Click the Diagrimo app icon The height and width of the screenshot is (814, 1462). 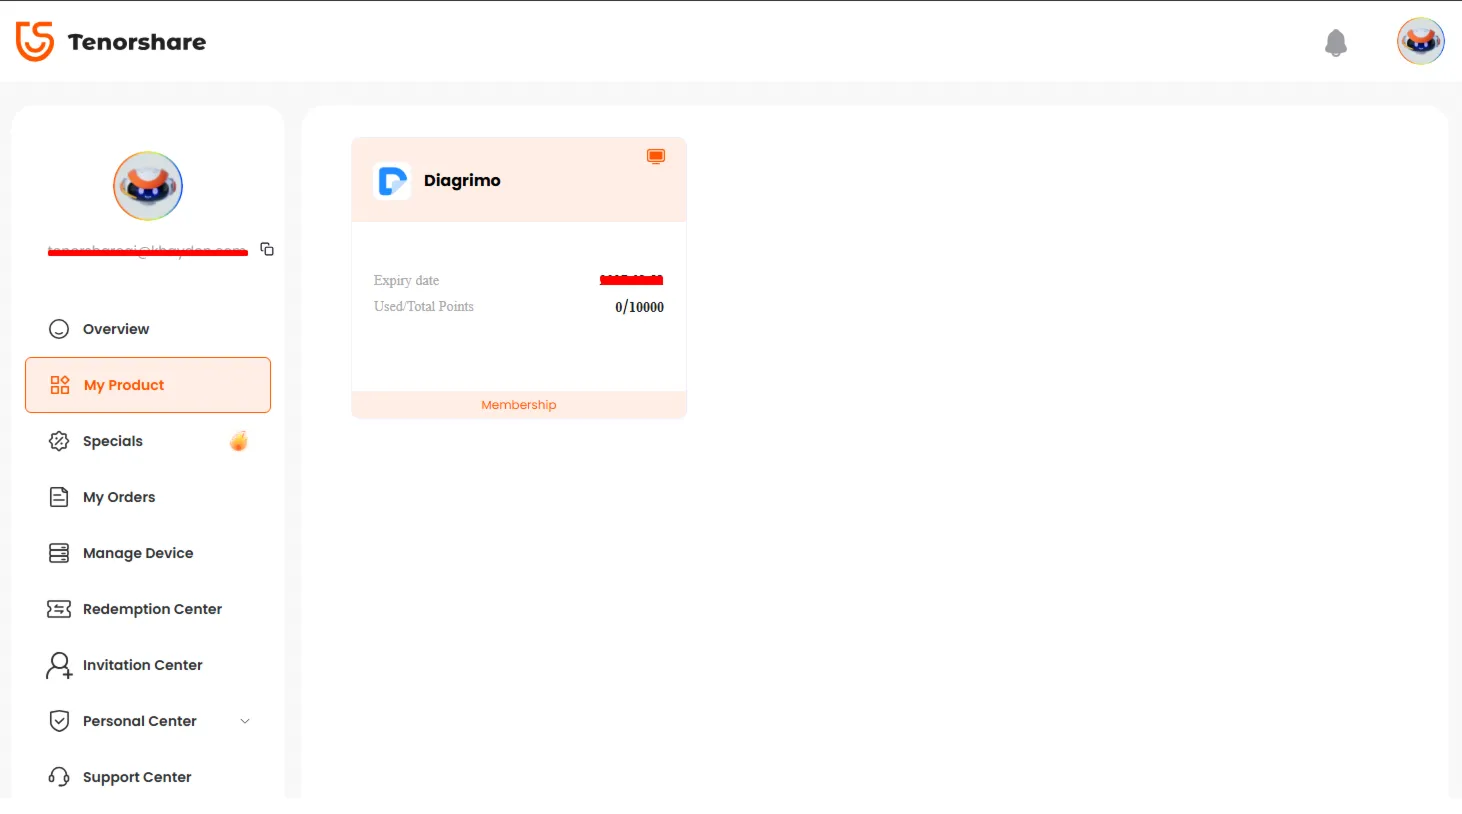coord(392,181)
